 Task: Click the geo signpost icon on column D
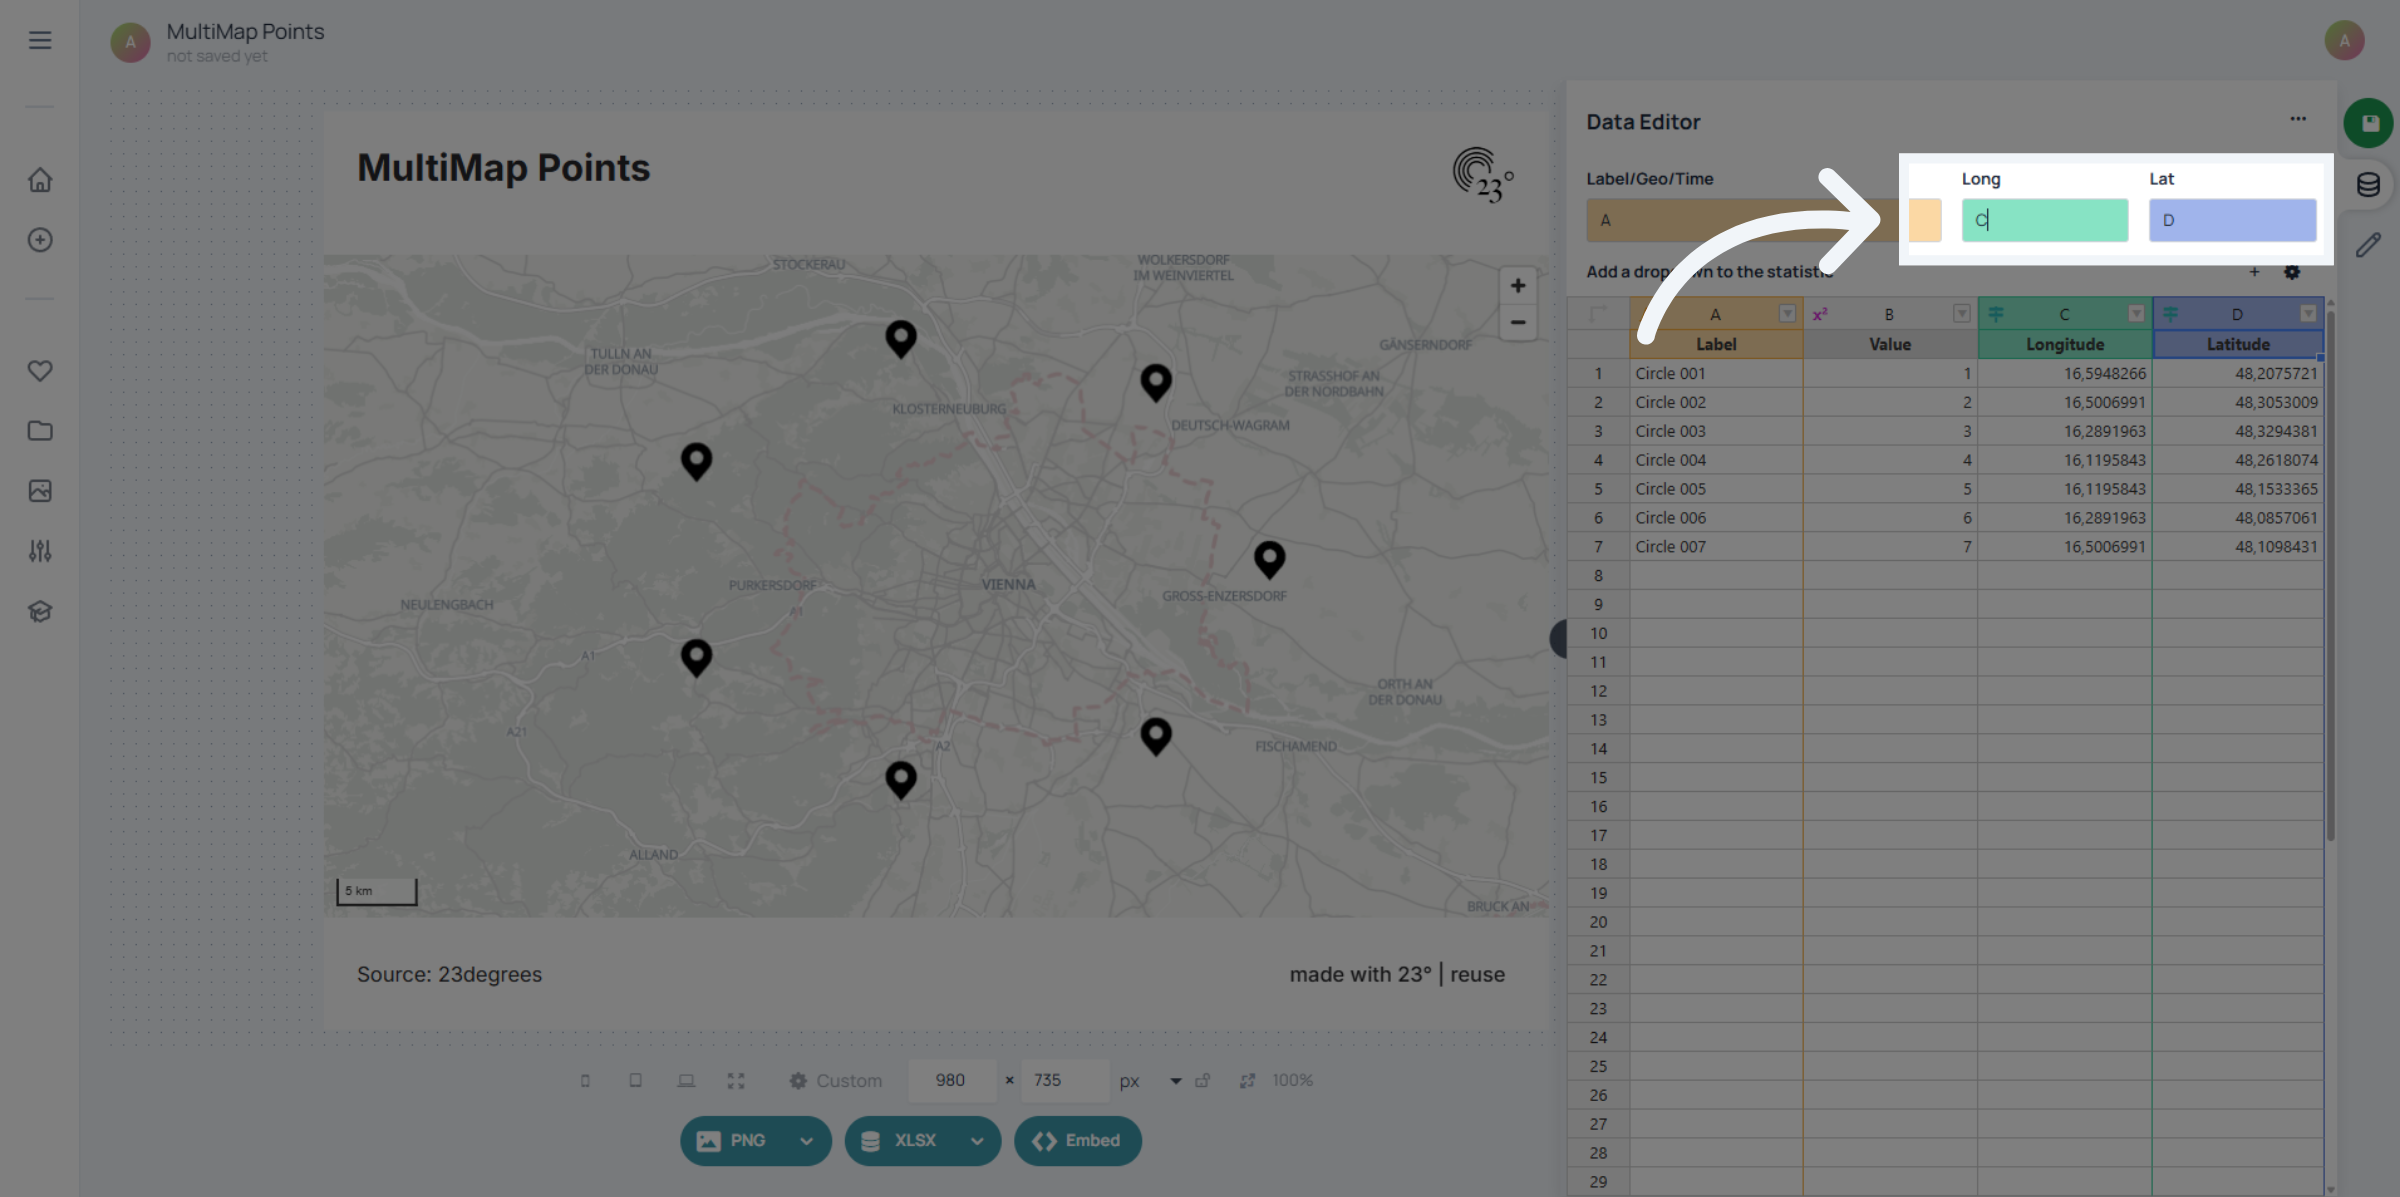[x=2170, y=314]
